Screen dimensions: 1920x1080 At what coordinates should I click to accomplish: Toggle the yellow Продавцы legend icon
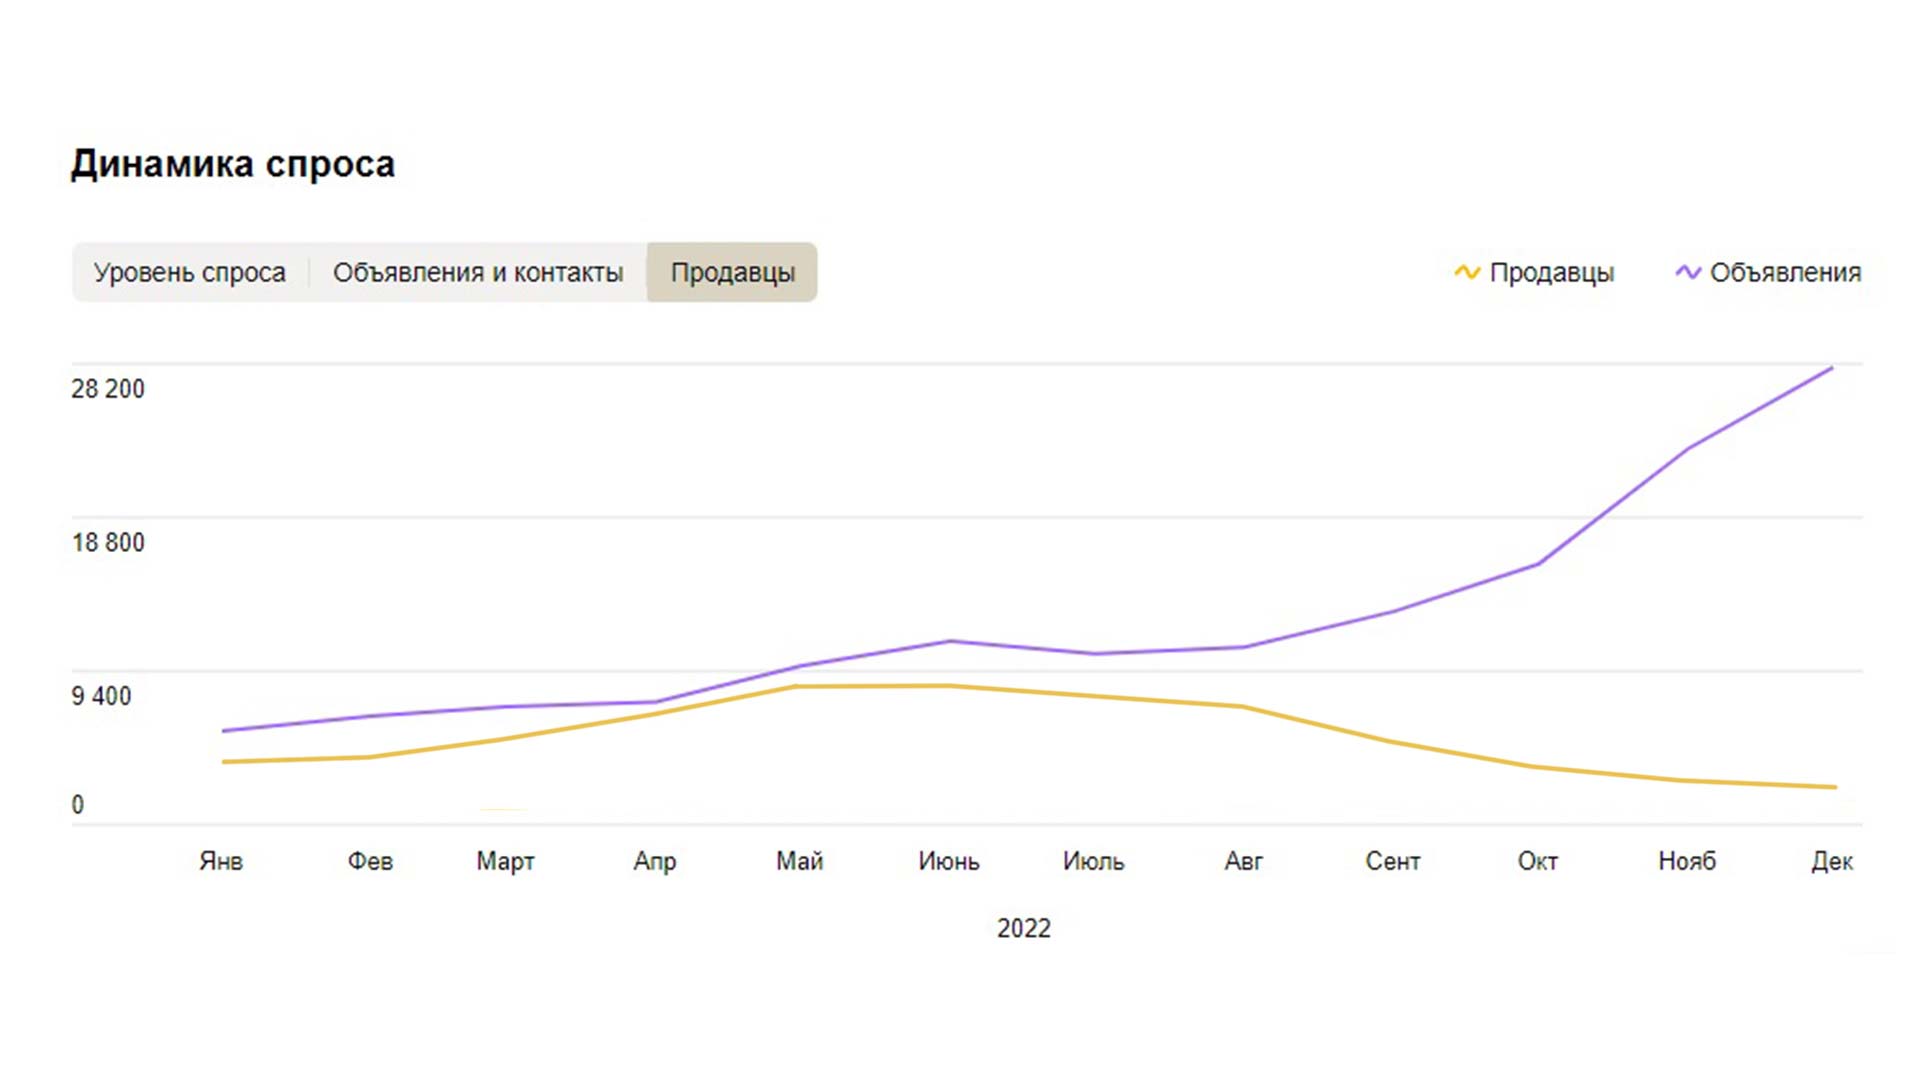pos(1467,272)
